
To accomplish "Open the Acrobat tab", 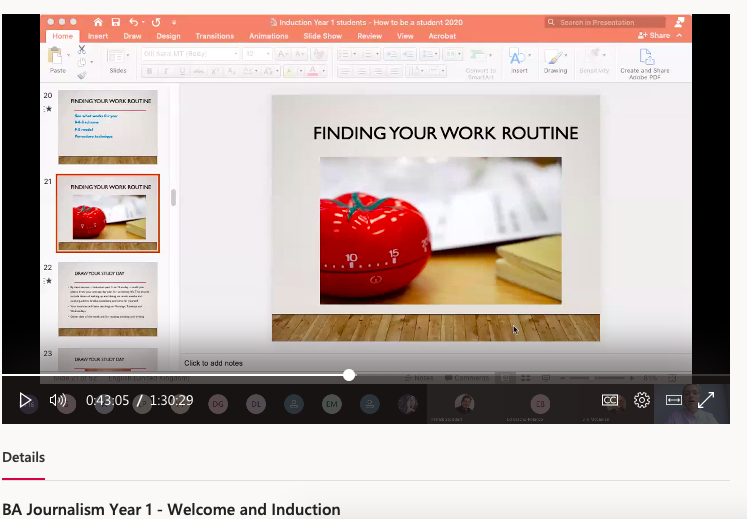I will (x=442, y=36).
